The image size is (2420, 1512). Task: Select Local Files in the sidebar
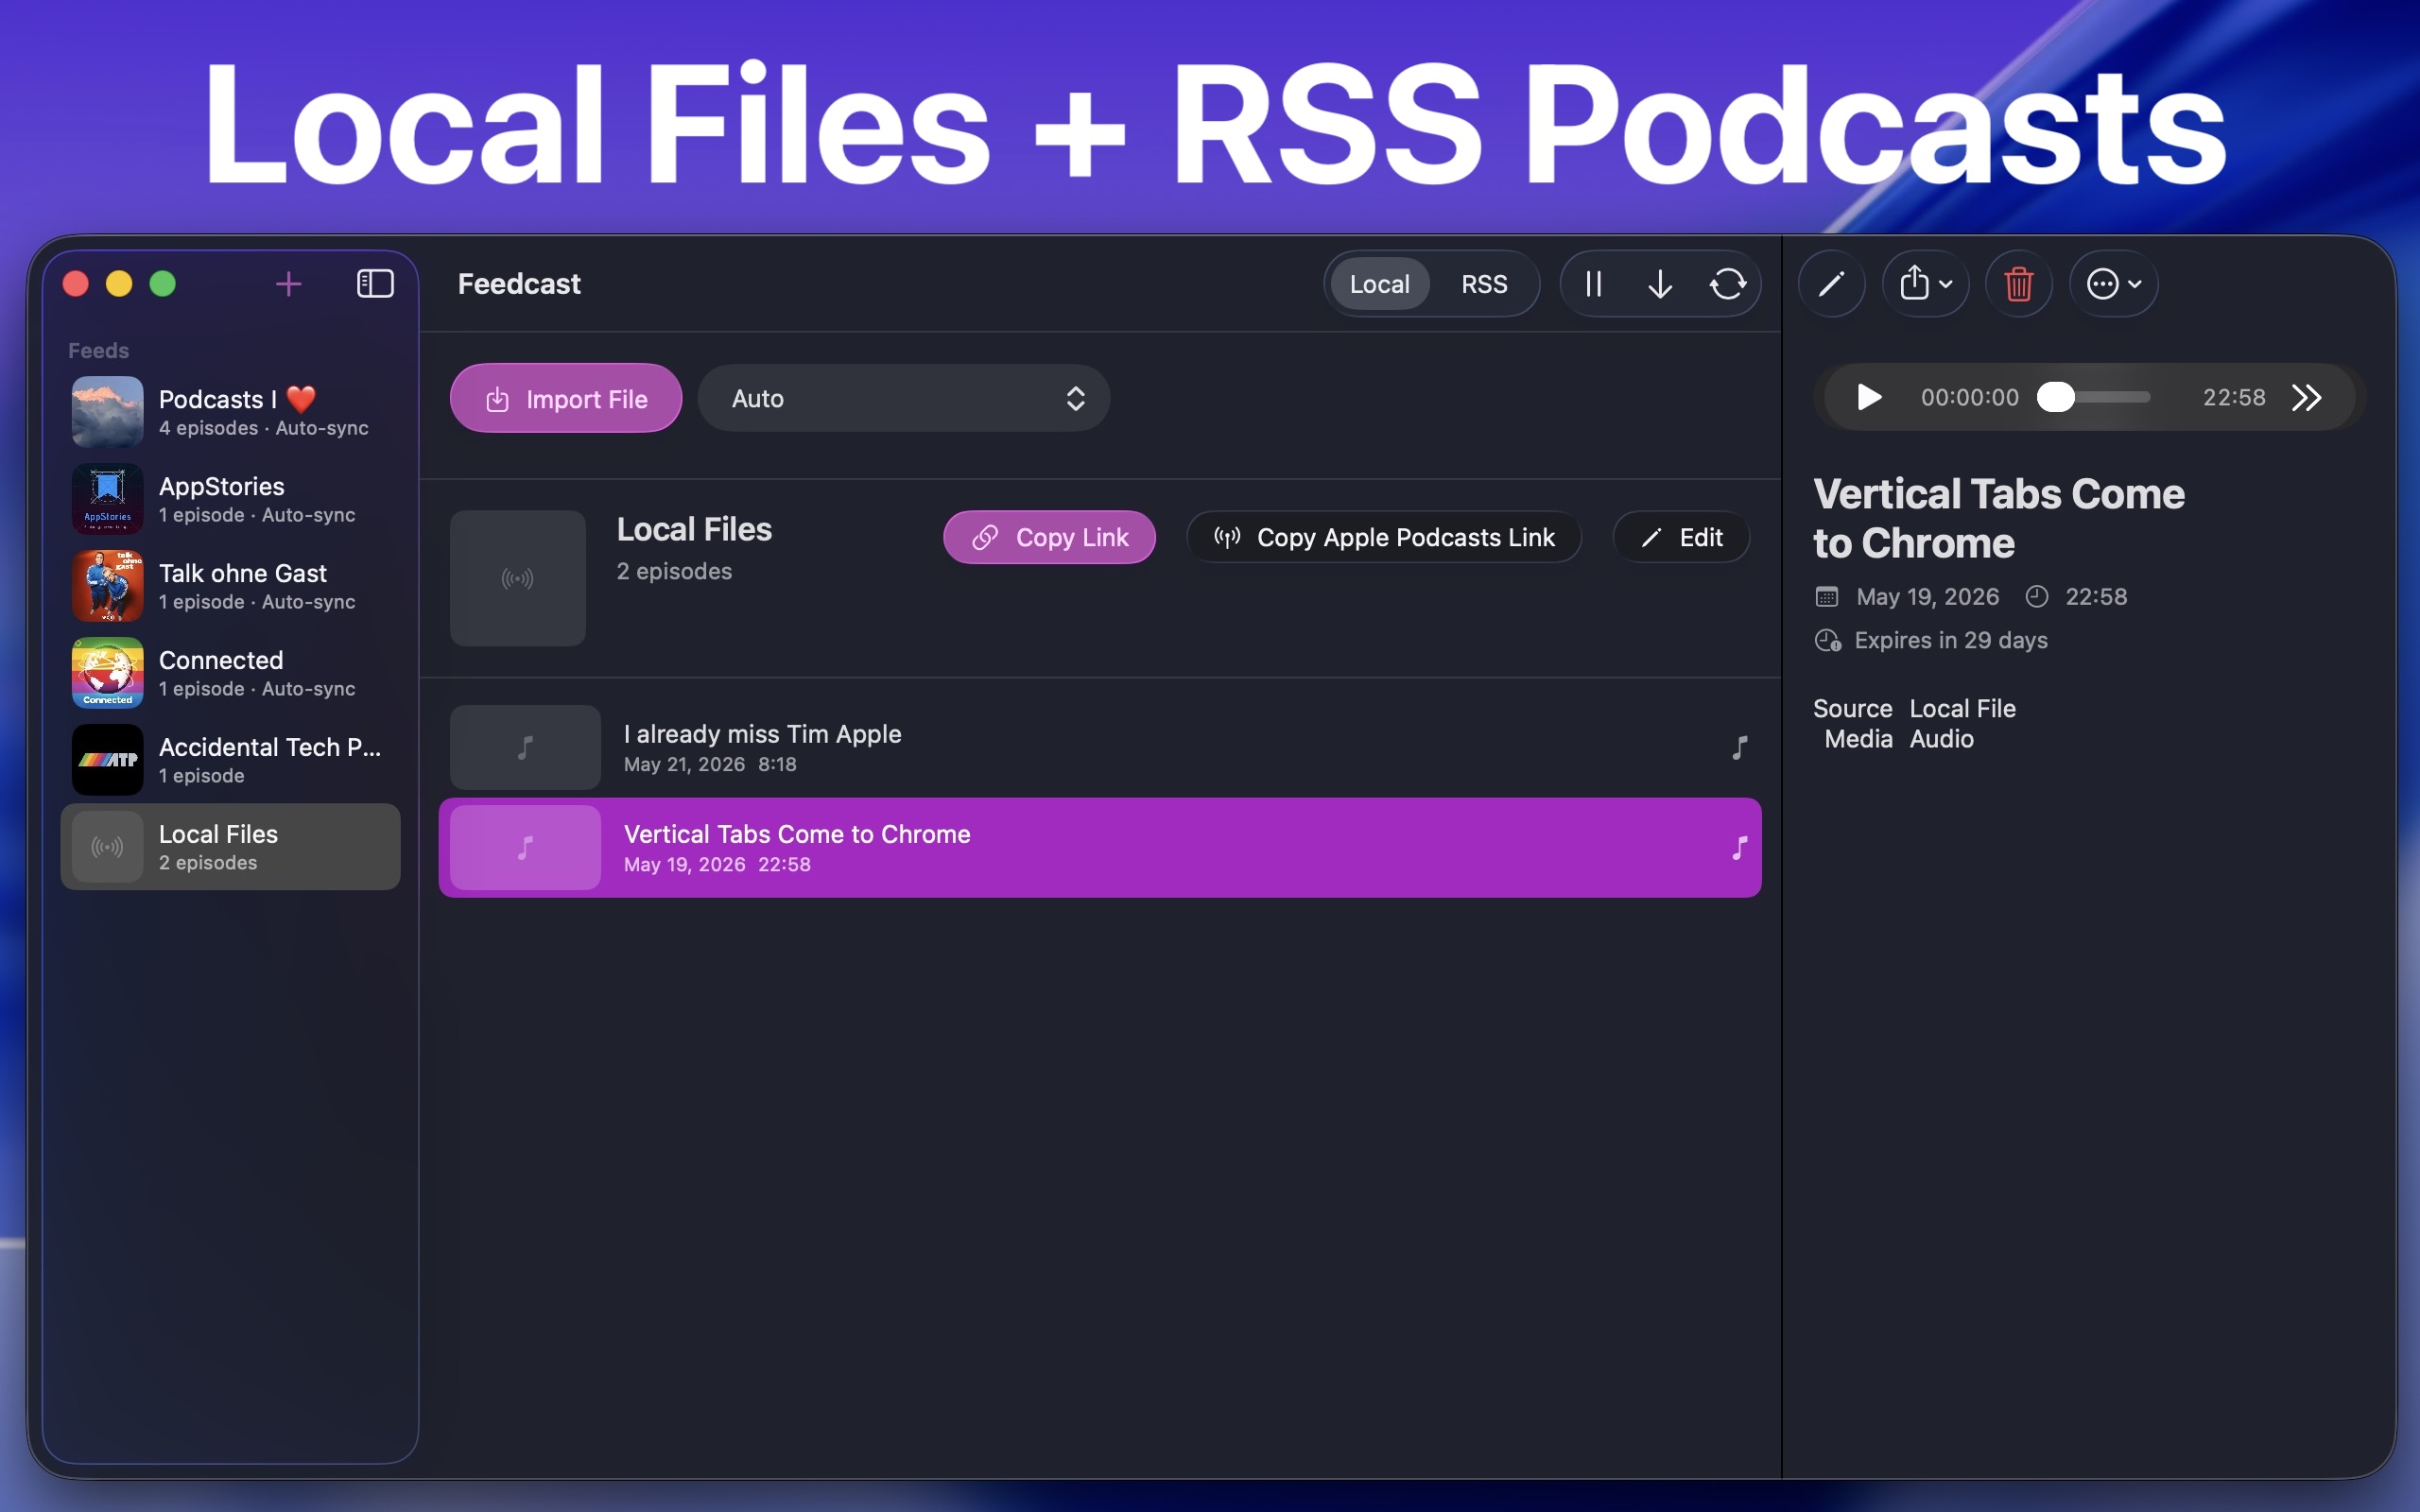point(230,847)
